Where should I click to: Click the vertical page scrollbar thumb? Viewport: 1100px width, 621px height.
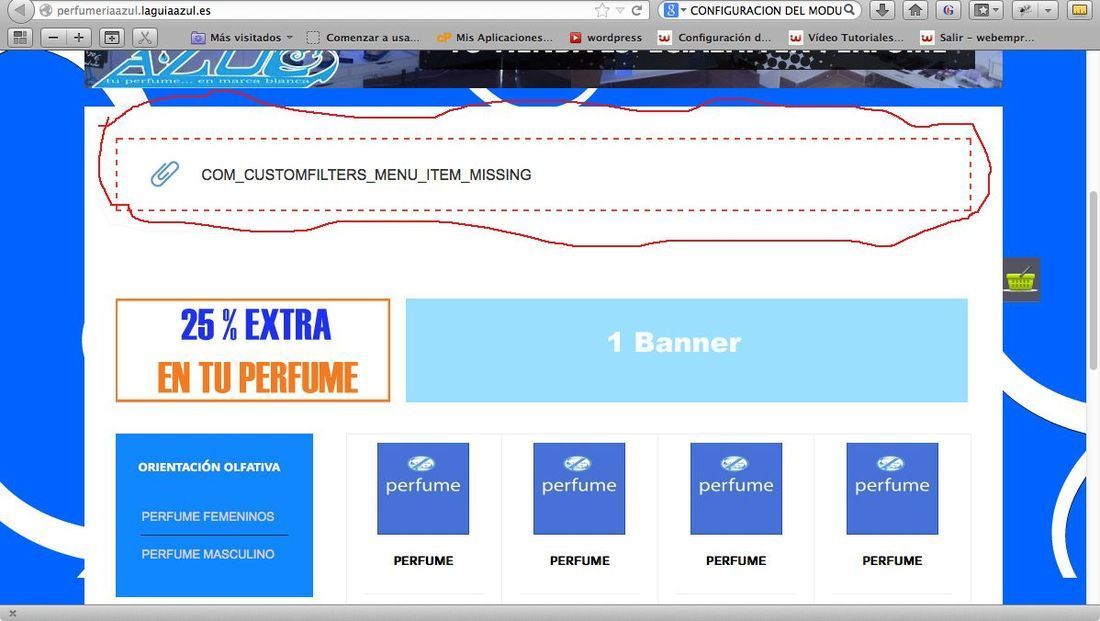tap(1094, 281)
